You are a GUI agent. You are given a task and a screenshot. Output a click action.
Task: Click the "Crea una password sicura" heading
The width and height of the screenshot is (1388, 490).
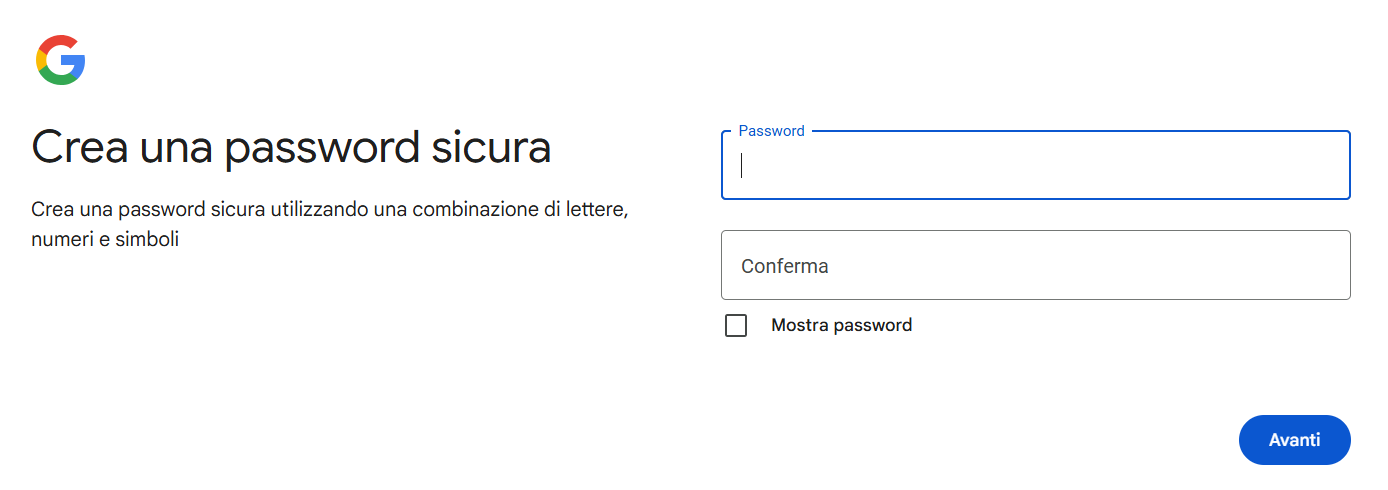click(x=291, y=147)
